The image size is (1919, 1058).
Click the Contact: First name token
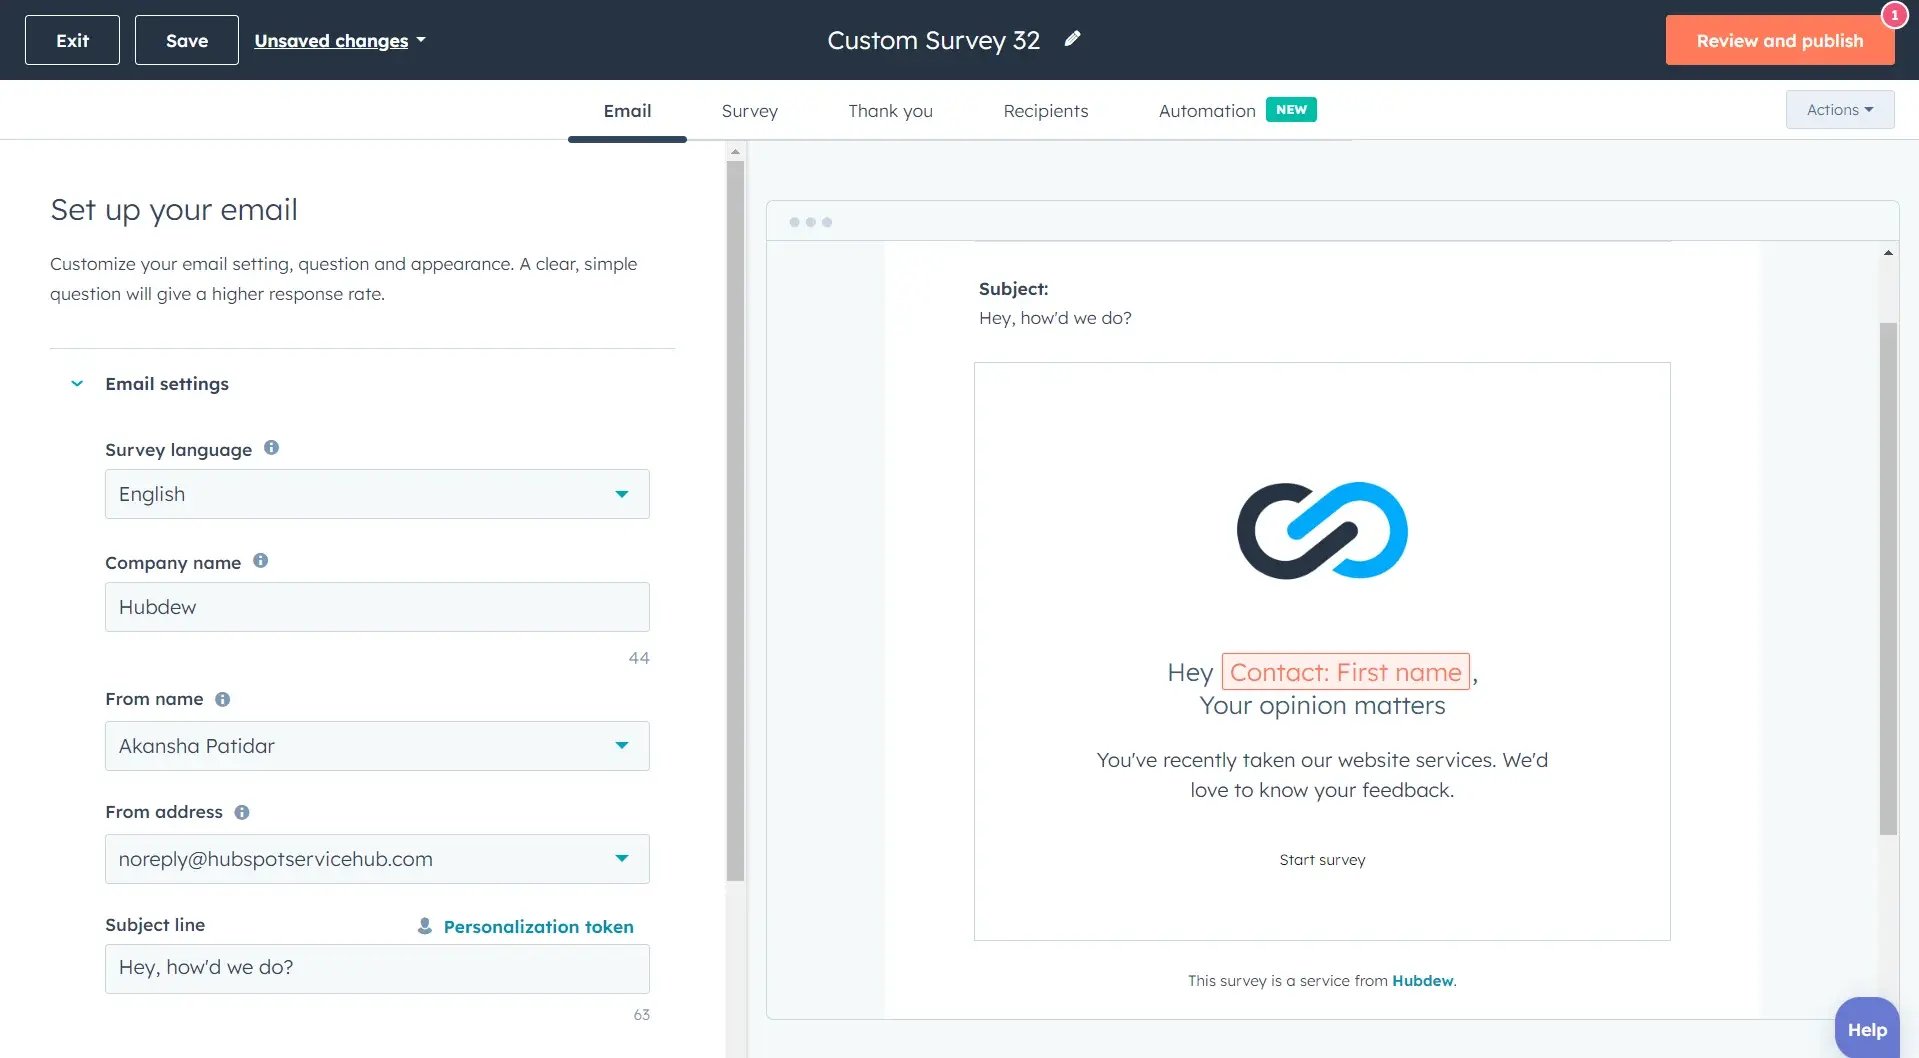point(1345,672)
